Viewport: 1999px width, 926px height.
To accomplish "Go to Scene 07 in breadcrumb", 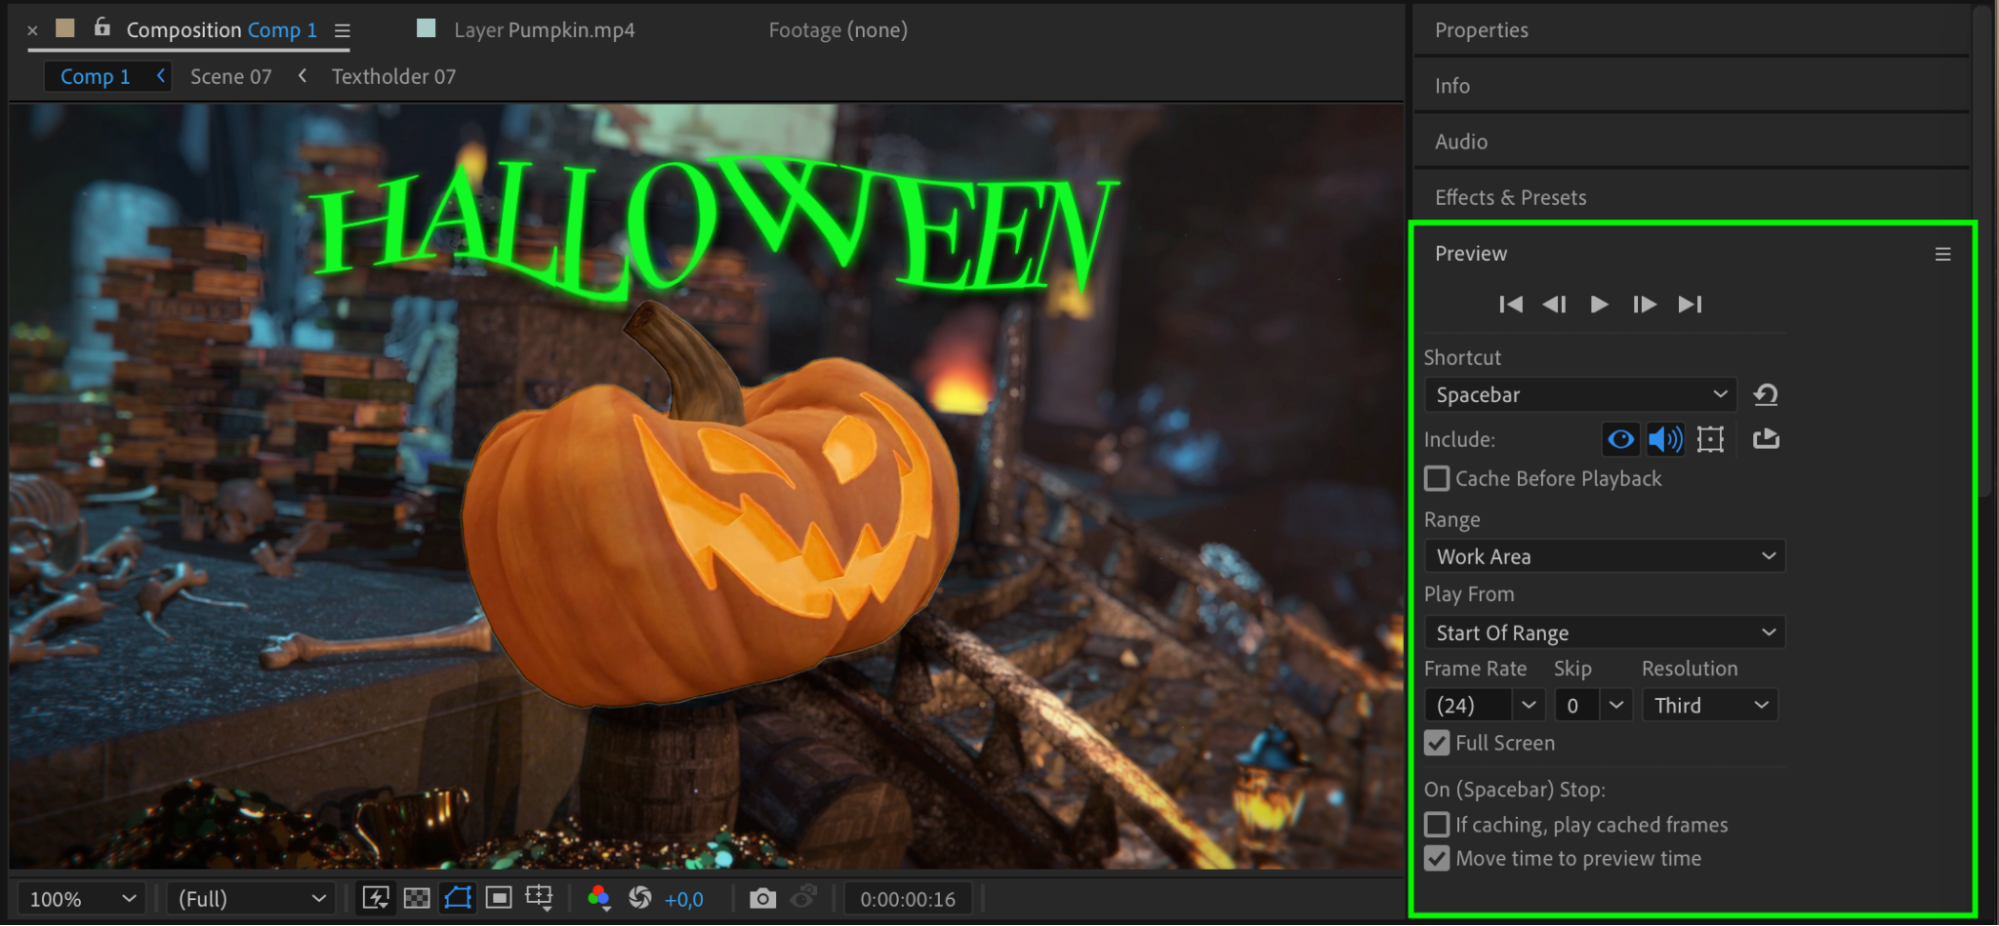I will click(x=231, y=77).
